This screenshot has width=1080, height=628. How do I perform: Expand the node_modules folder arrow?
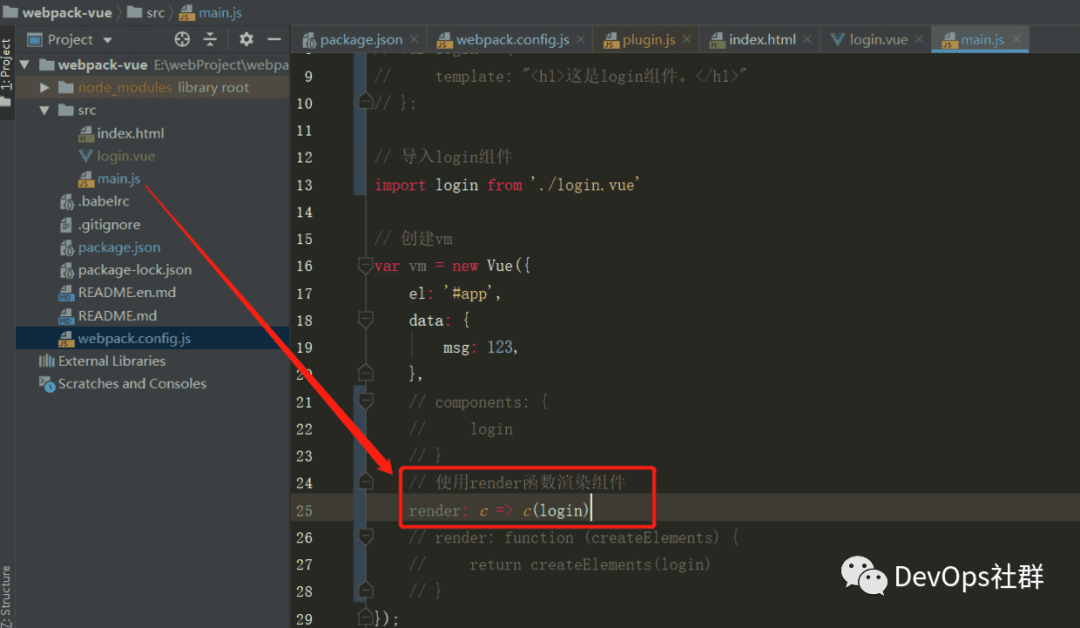(44, 87)
